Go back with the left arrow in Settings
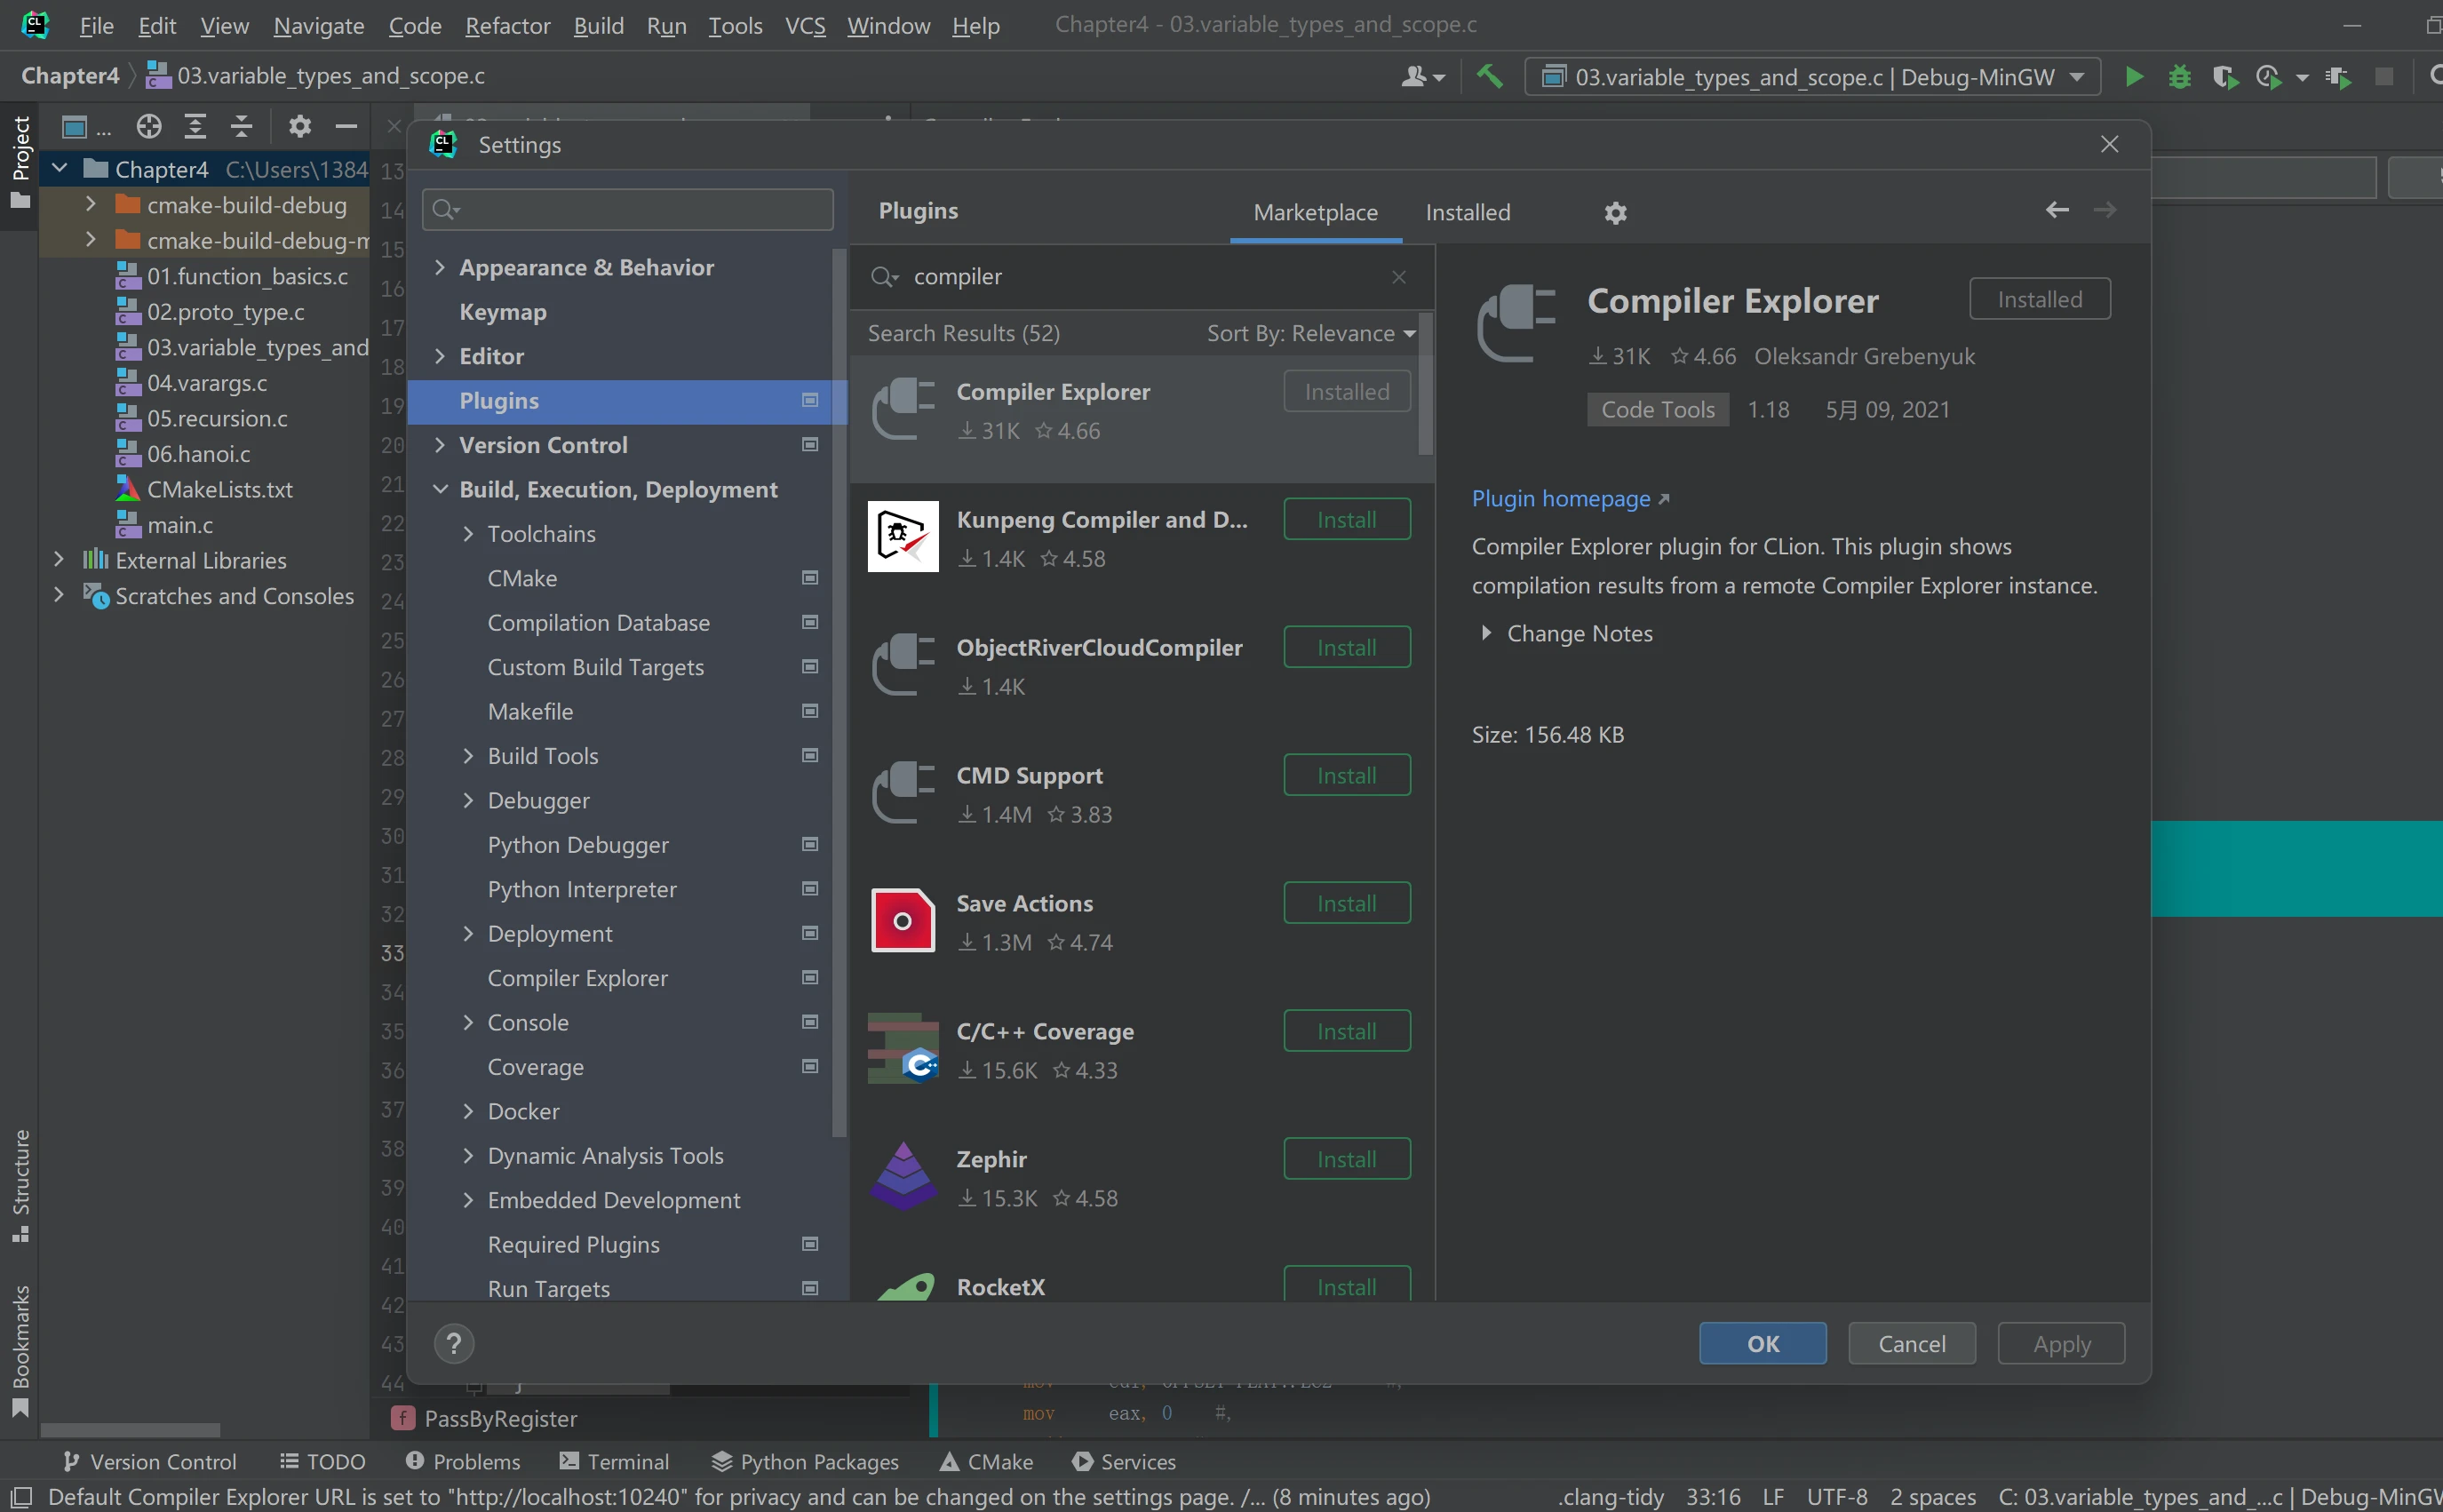2443x1512 pixels. coord(2056,210)
